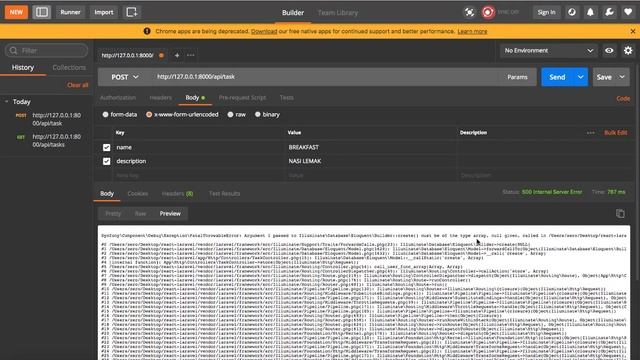Click the interceptor satellite icon
This screenshot has height=360, width=640.
[469, 12]
